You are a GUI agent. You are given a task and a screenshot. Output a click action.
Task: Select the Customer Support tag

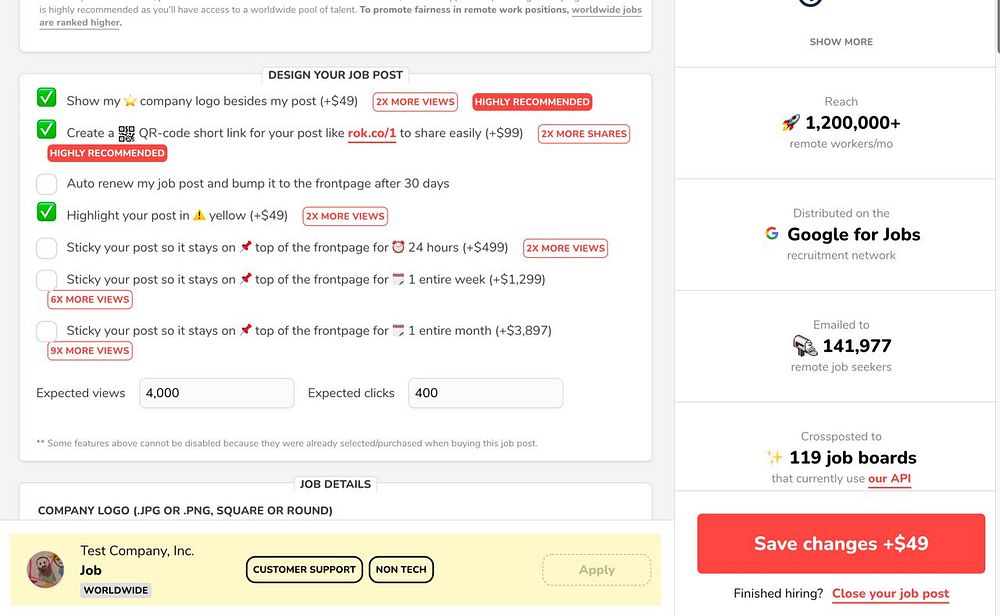(304, 570)
